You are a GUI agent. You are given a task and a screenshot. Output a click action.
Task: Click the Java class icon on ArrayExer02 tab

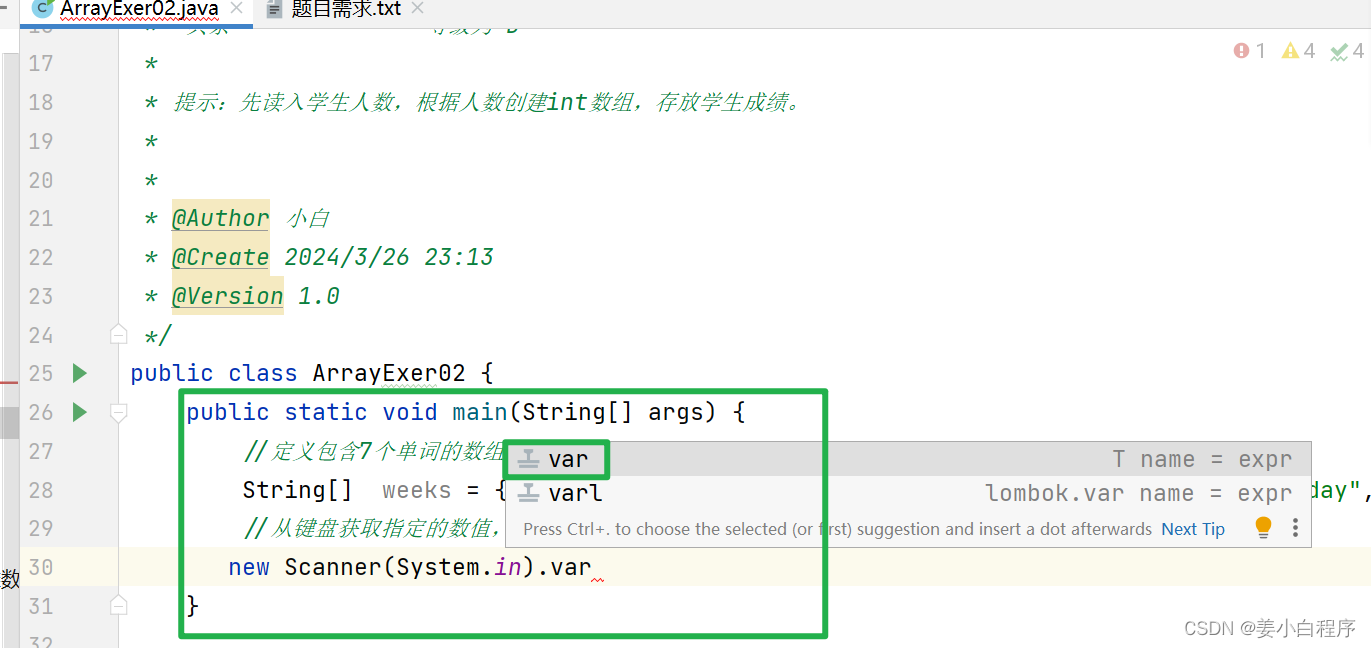click(x=43, y=9)
